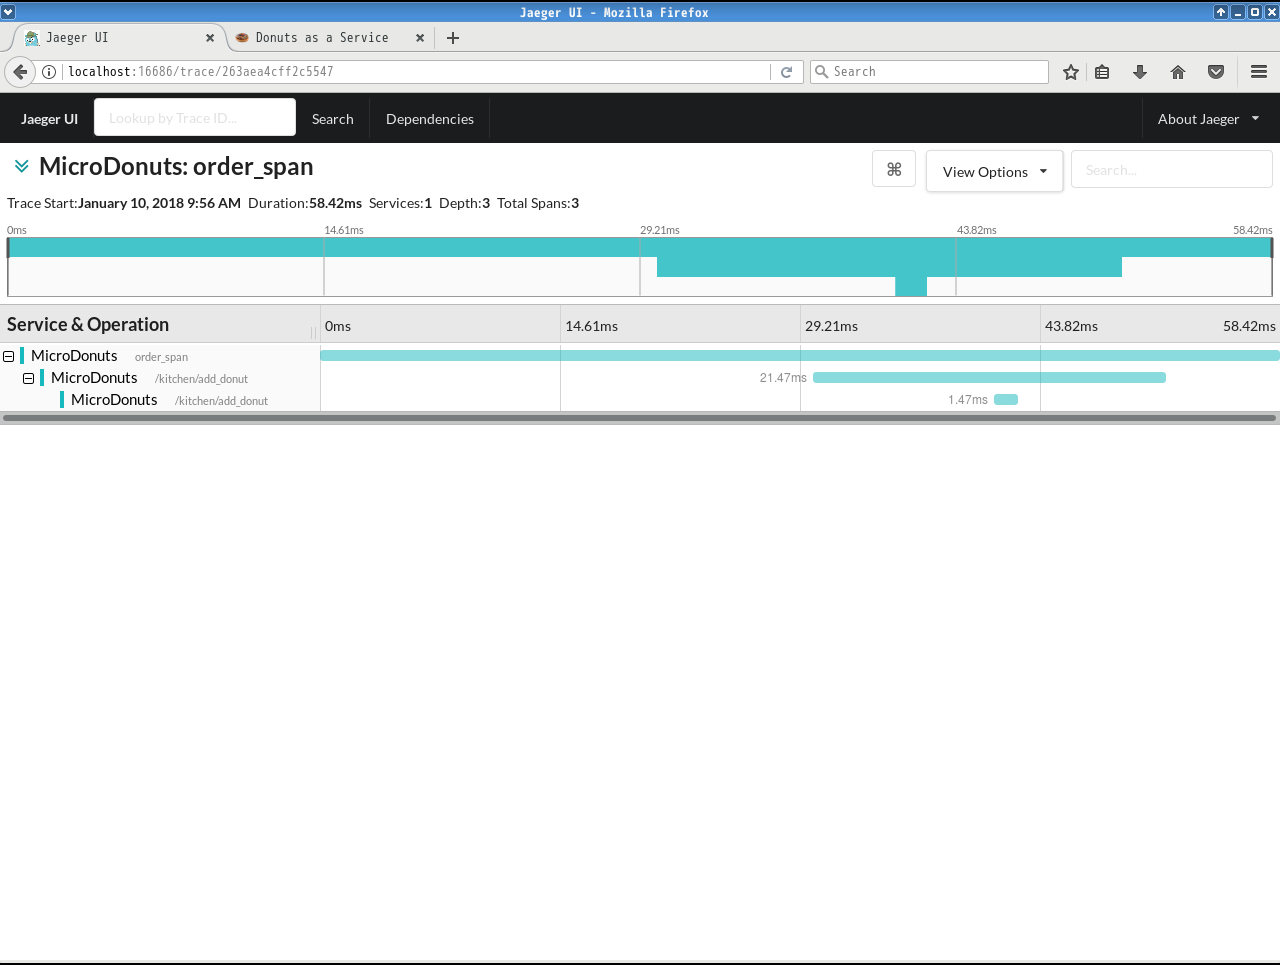Open the Dependencies nav item
The height and width of the screenshot is (965, 1280).
tap(430, 119)
